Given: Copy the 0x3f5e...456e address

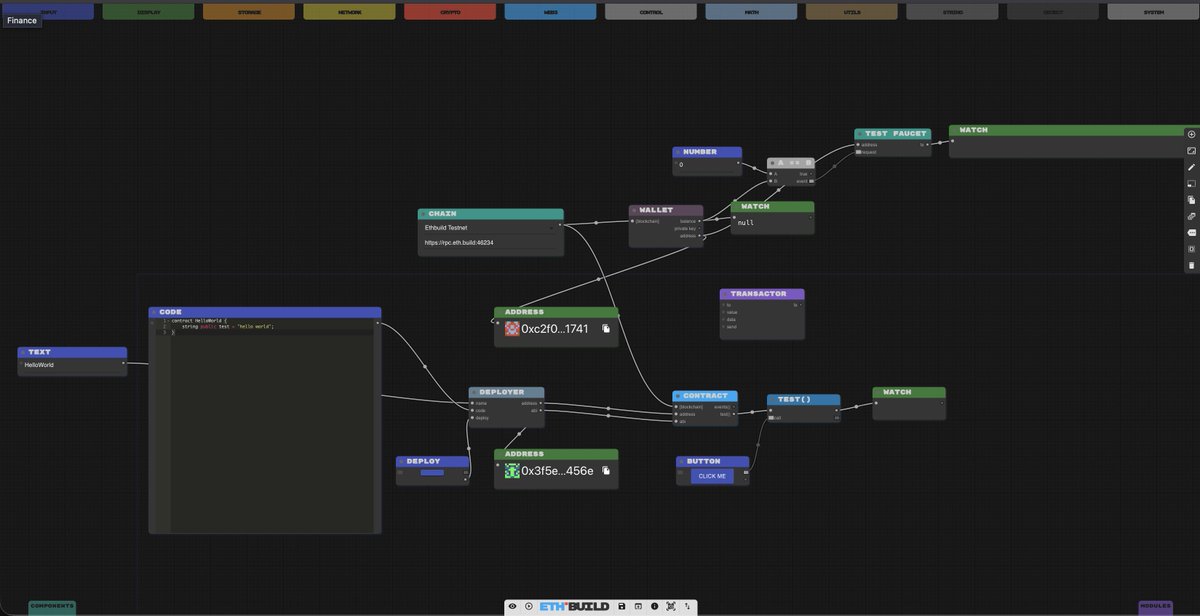Looking at the screenshot, I should [x=606, y=470].
